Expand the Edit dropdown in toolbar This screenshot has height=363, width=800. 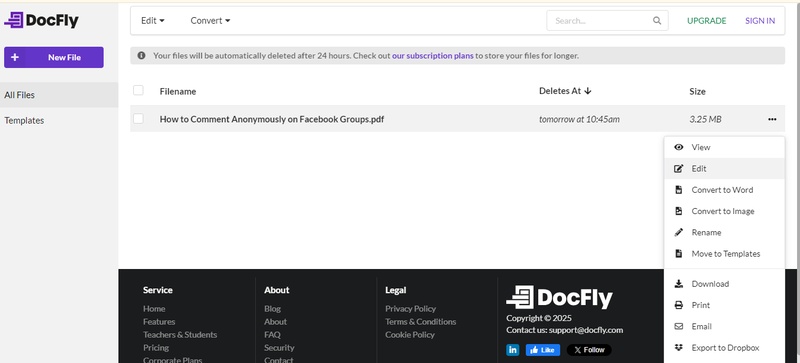click(x=153, y=21)
